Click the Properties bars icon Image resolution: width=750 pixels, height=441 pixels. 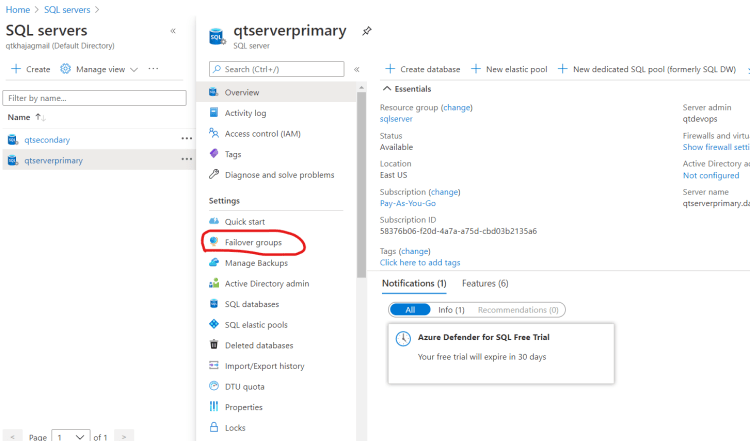coord(214,407)
